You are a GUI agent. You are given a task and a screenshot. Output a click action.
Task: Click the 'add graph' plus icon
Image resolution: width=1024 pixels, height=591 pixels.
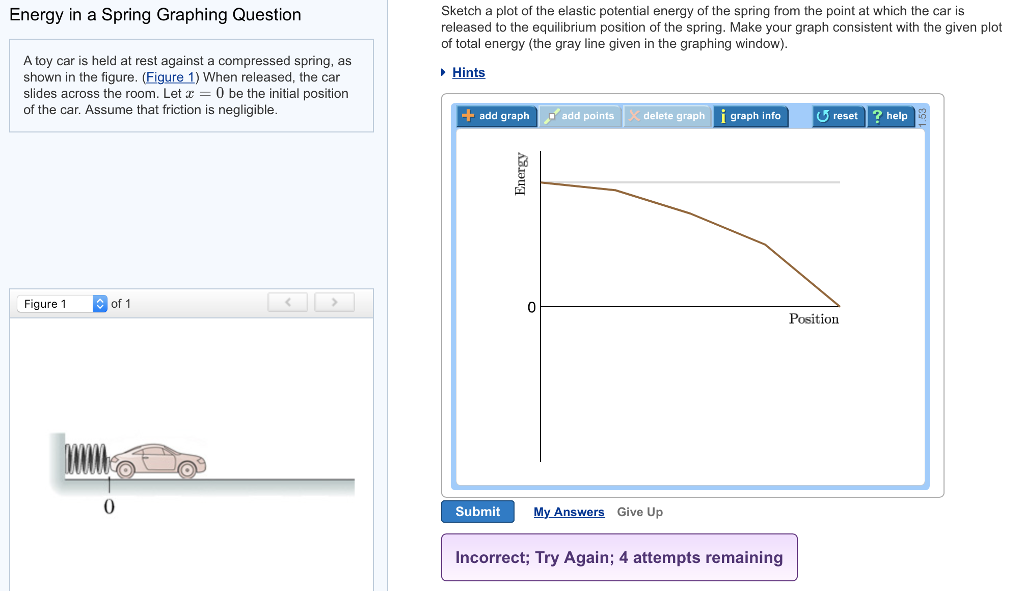tap(470, 115)
